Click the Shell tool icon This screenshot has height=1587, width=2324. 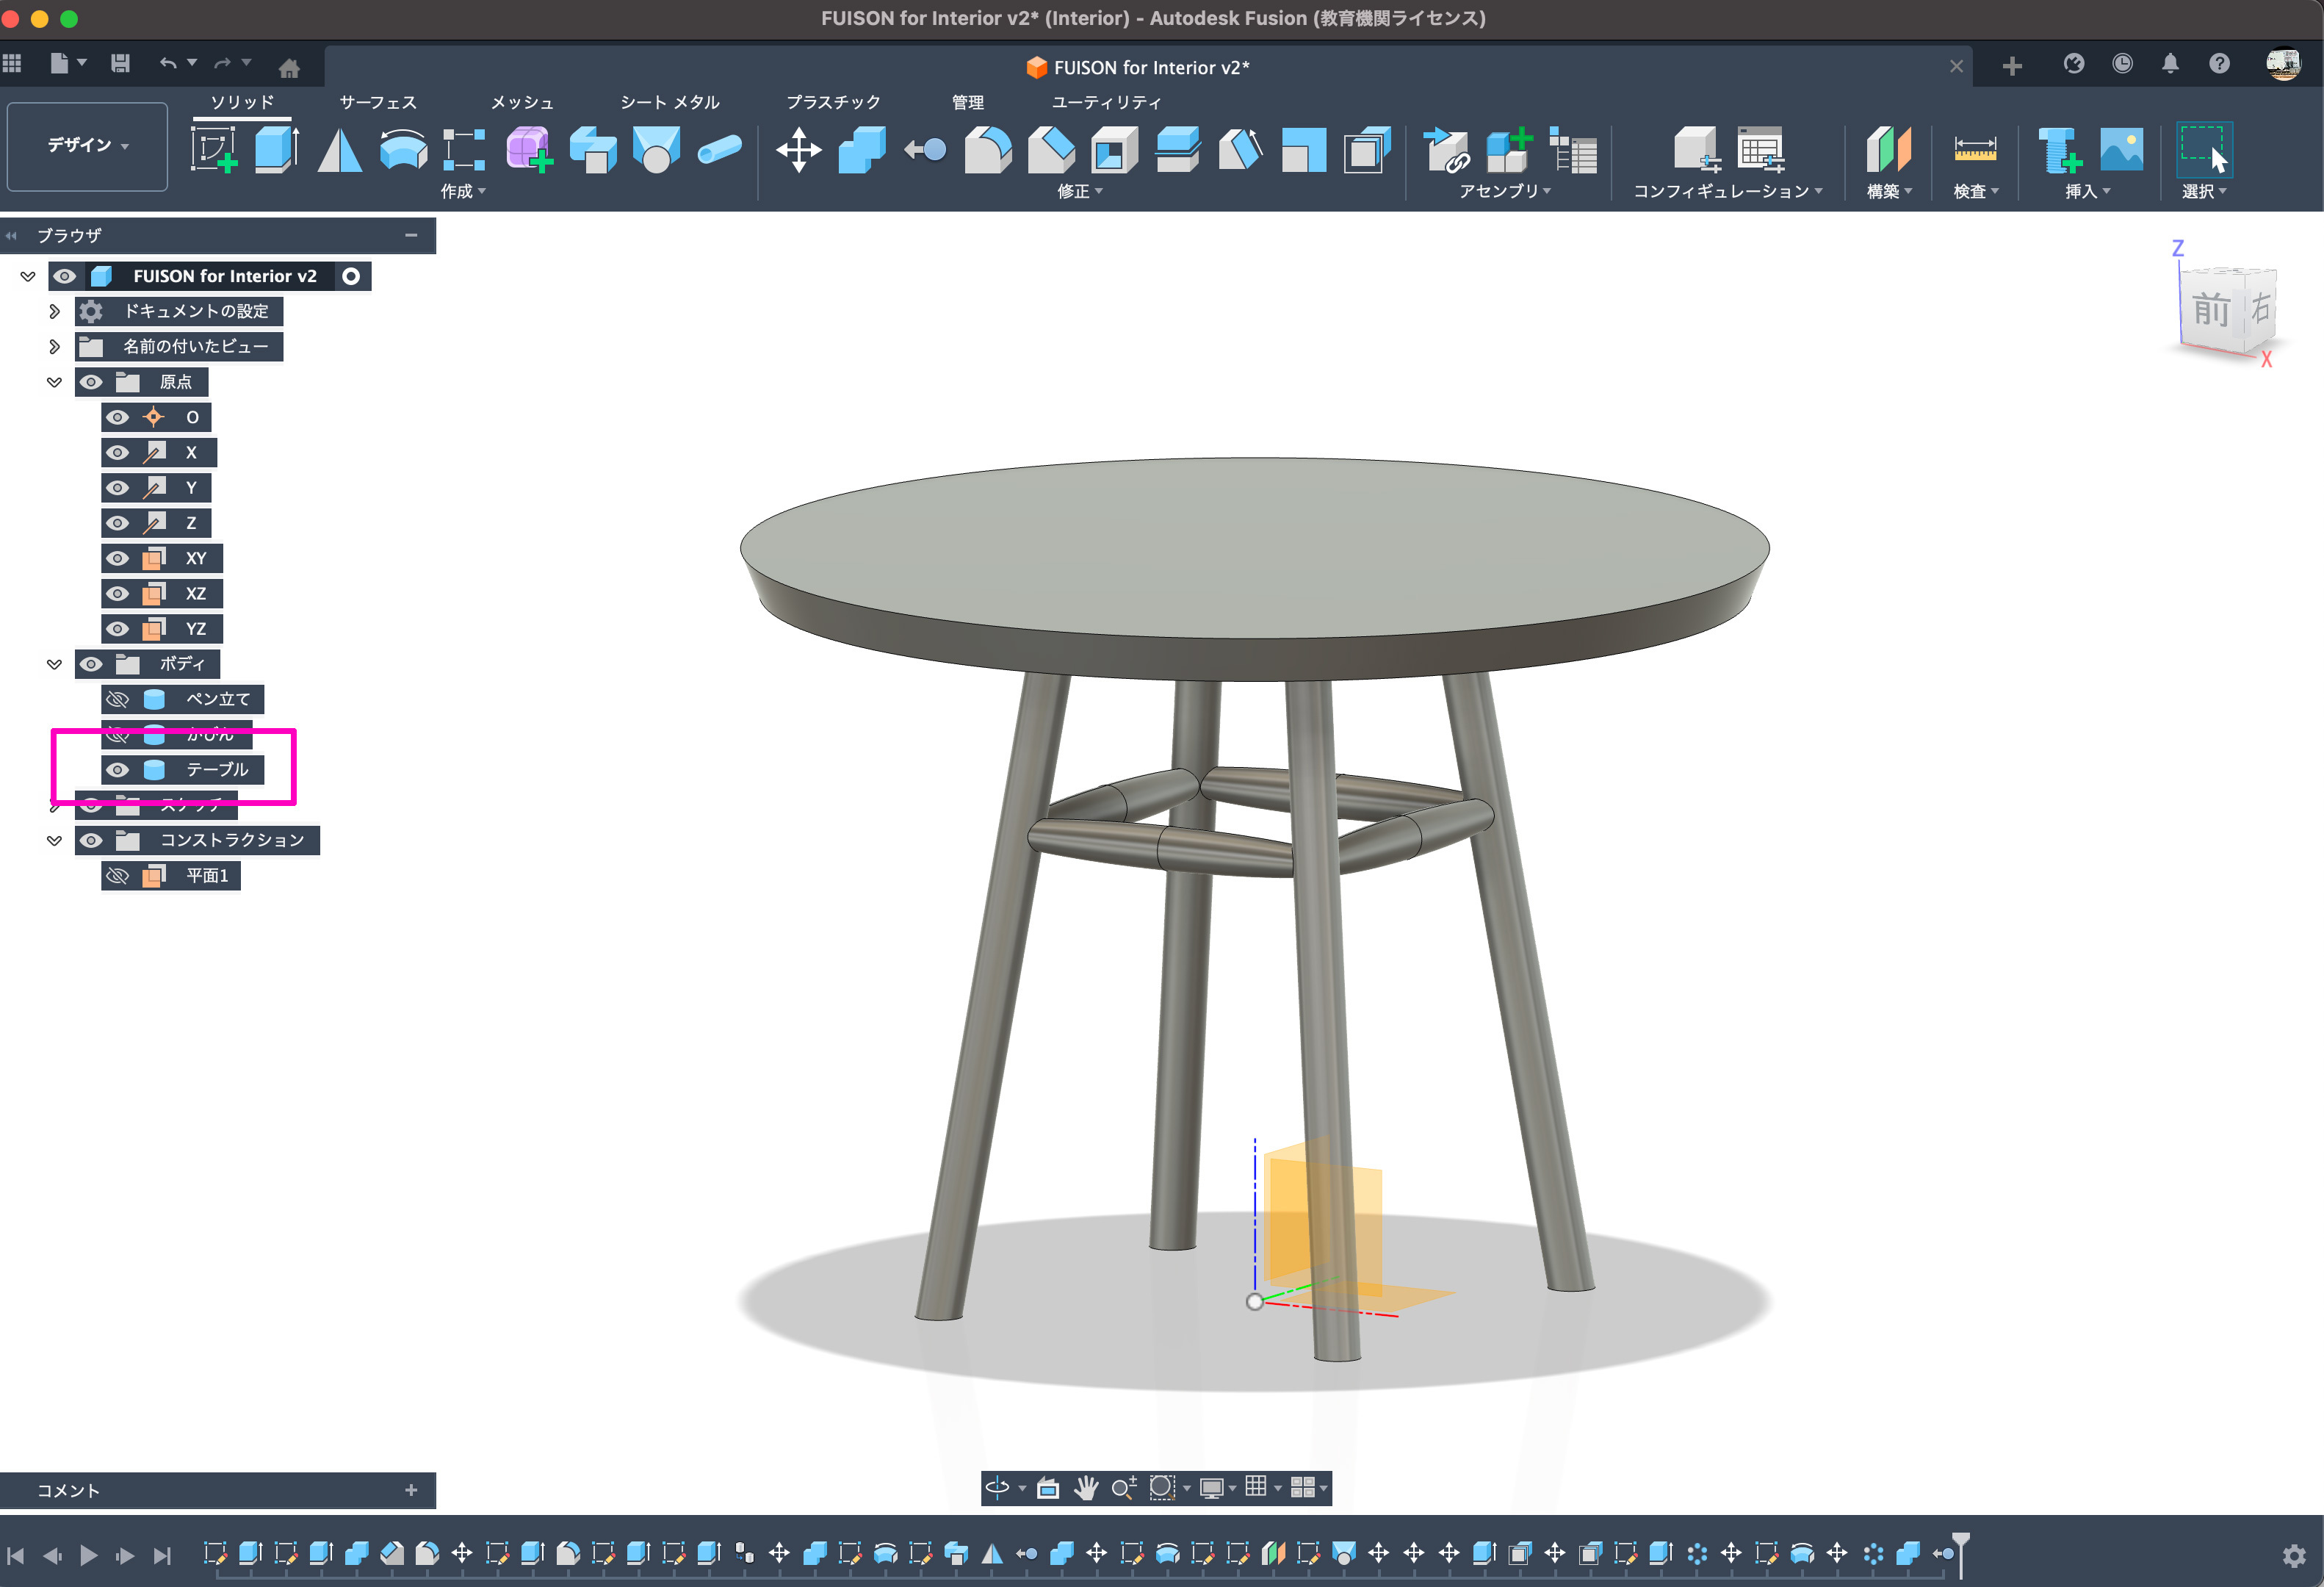(x=1114, y=150)
